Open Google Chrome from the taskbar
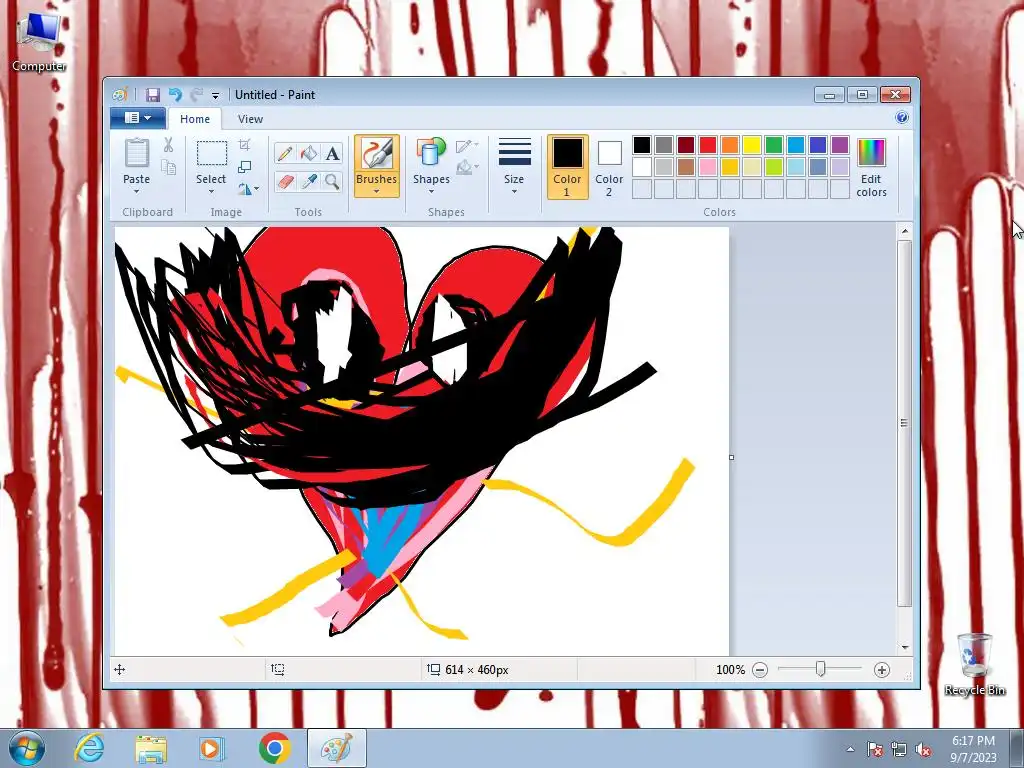This screenshot has width=1024, height=768. 274,748
